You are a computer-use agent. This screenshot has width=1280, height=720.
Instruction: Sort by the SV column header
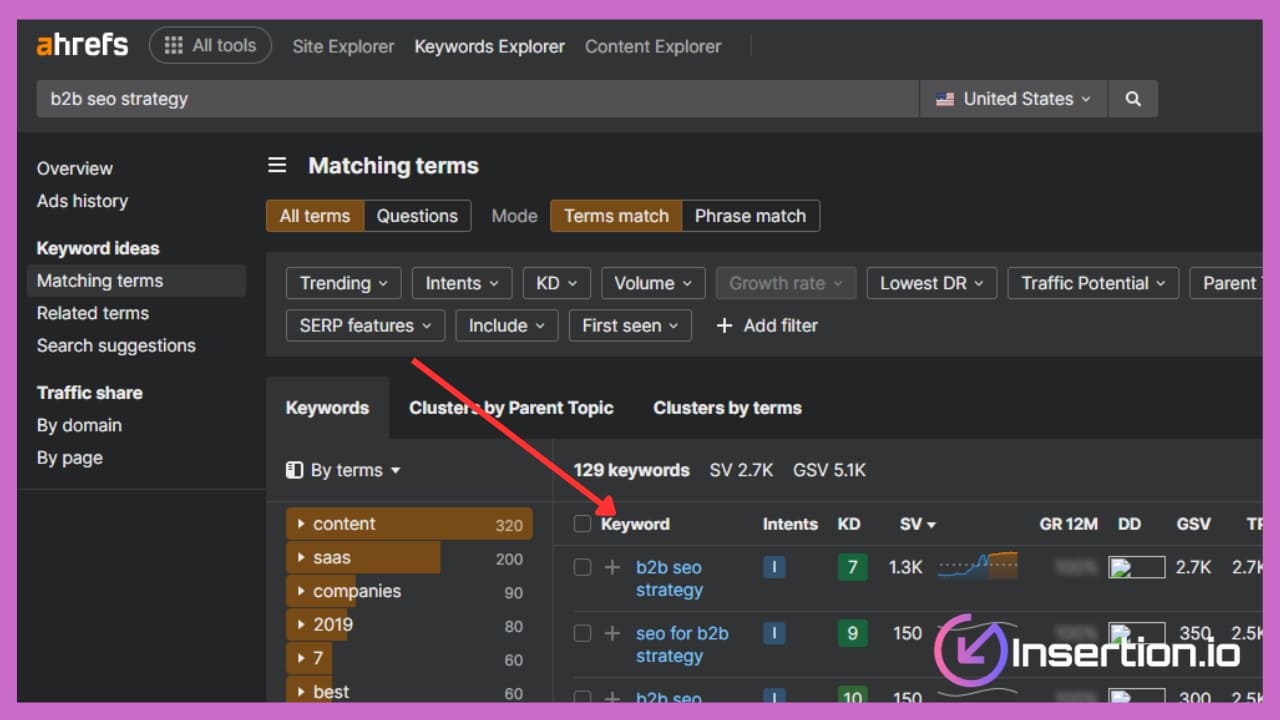tap(917, 524)
